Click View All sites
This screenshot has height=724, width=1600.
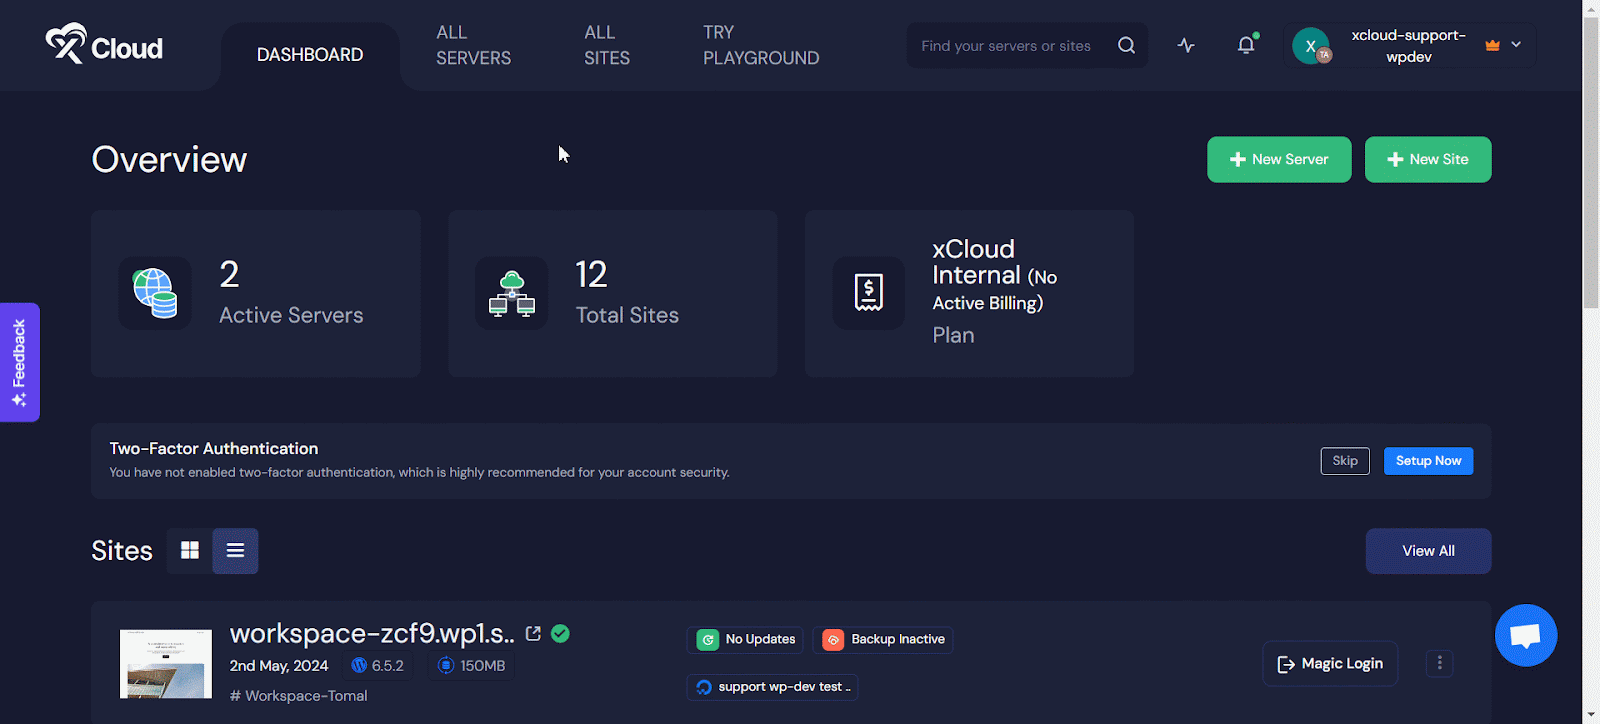pos(1428,551)
